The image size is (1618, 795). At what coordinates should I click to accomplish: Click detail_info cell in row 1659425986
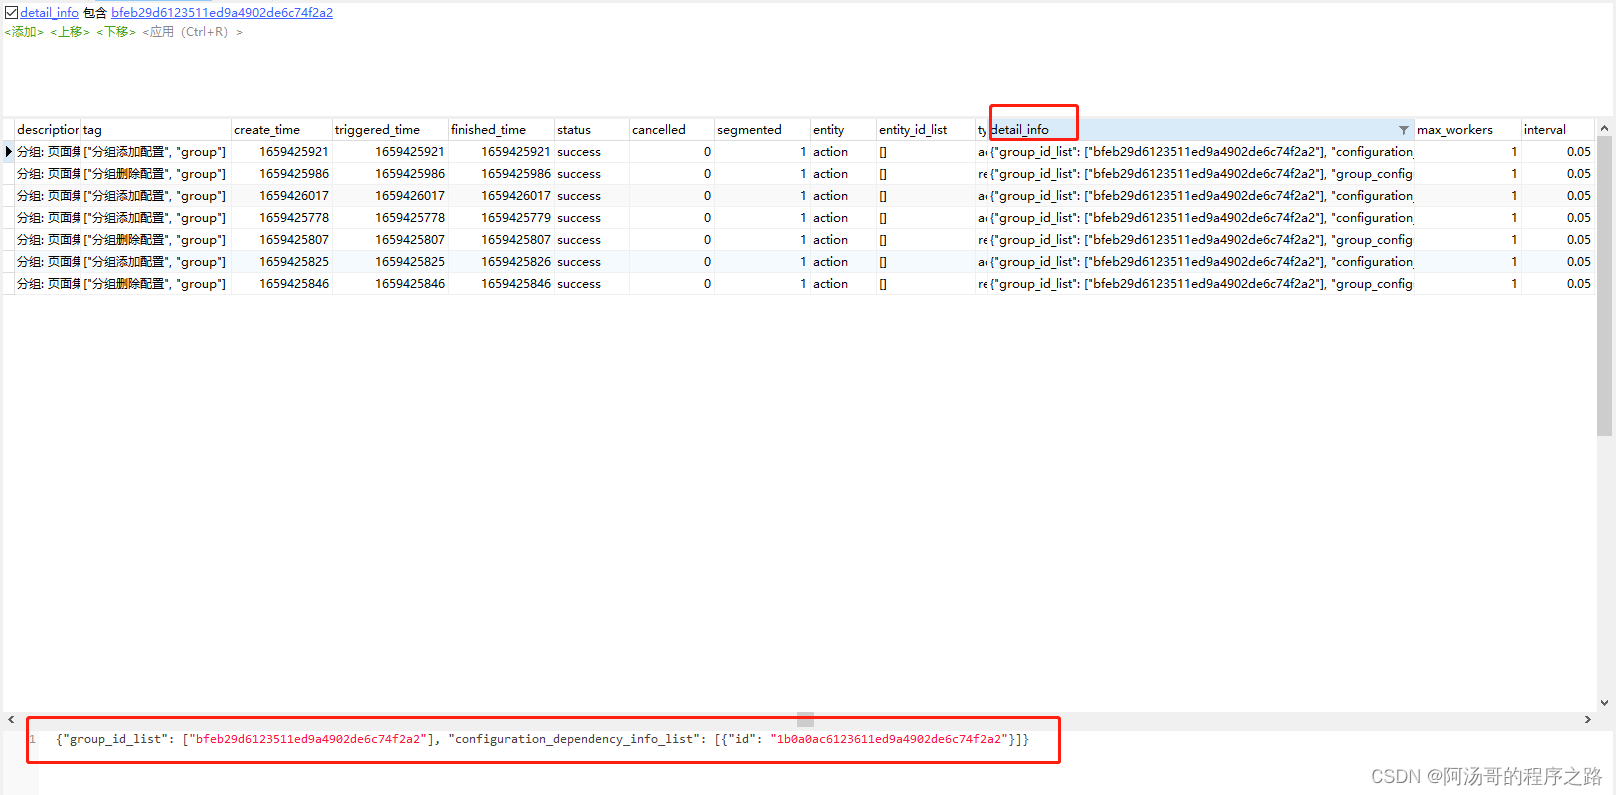(1201, 174)
